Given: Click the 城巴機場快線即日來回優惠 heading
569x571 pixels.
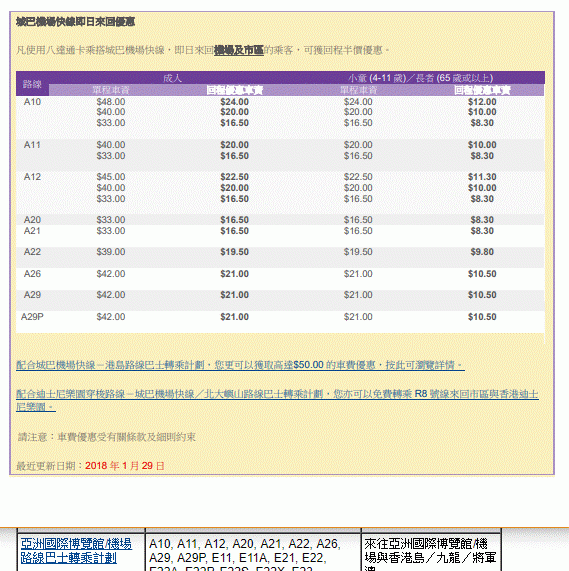Looking at the screenshot, I should (x=75, y=22).
